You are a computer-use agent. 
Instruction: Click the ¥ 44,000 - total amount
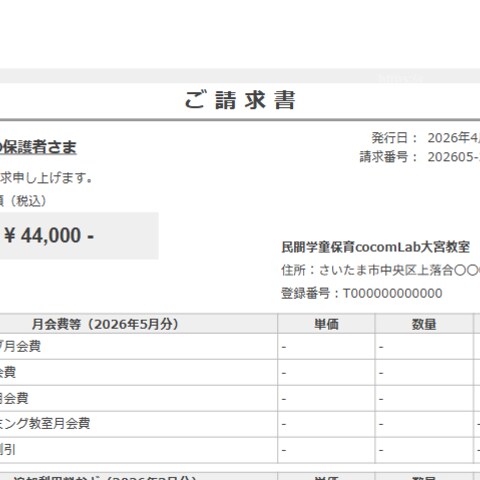click(49, 235)
